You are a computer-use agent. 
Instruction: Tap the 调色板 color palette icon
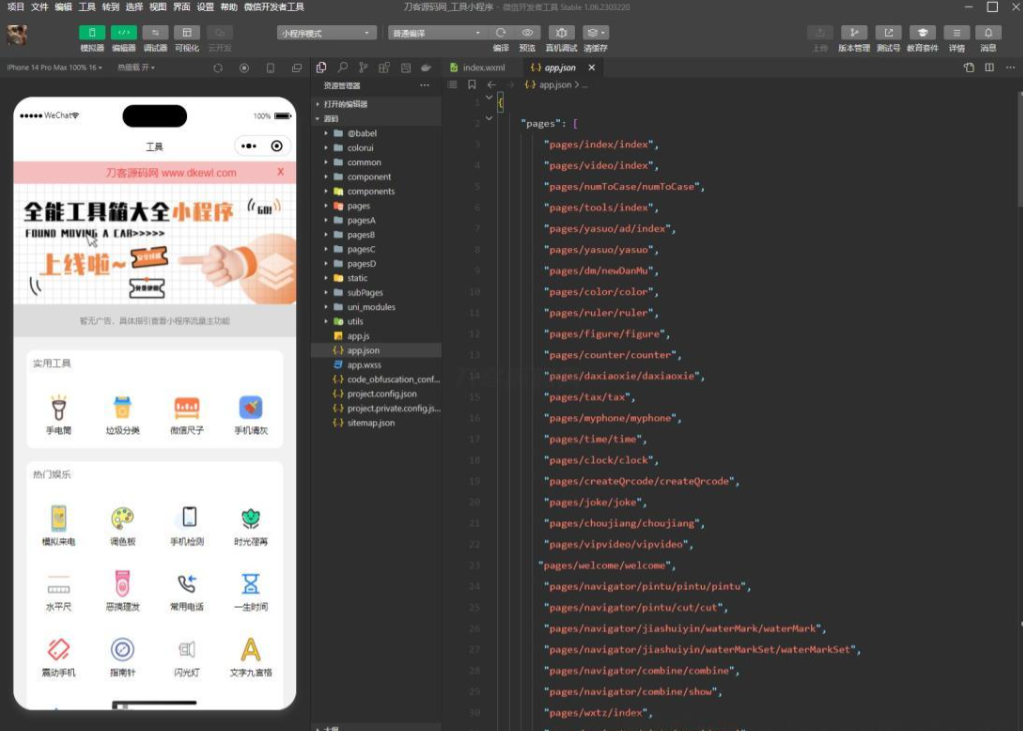122,518
